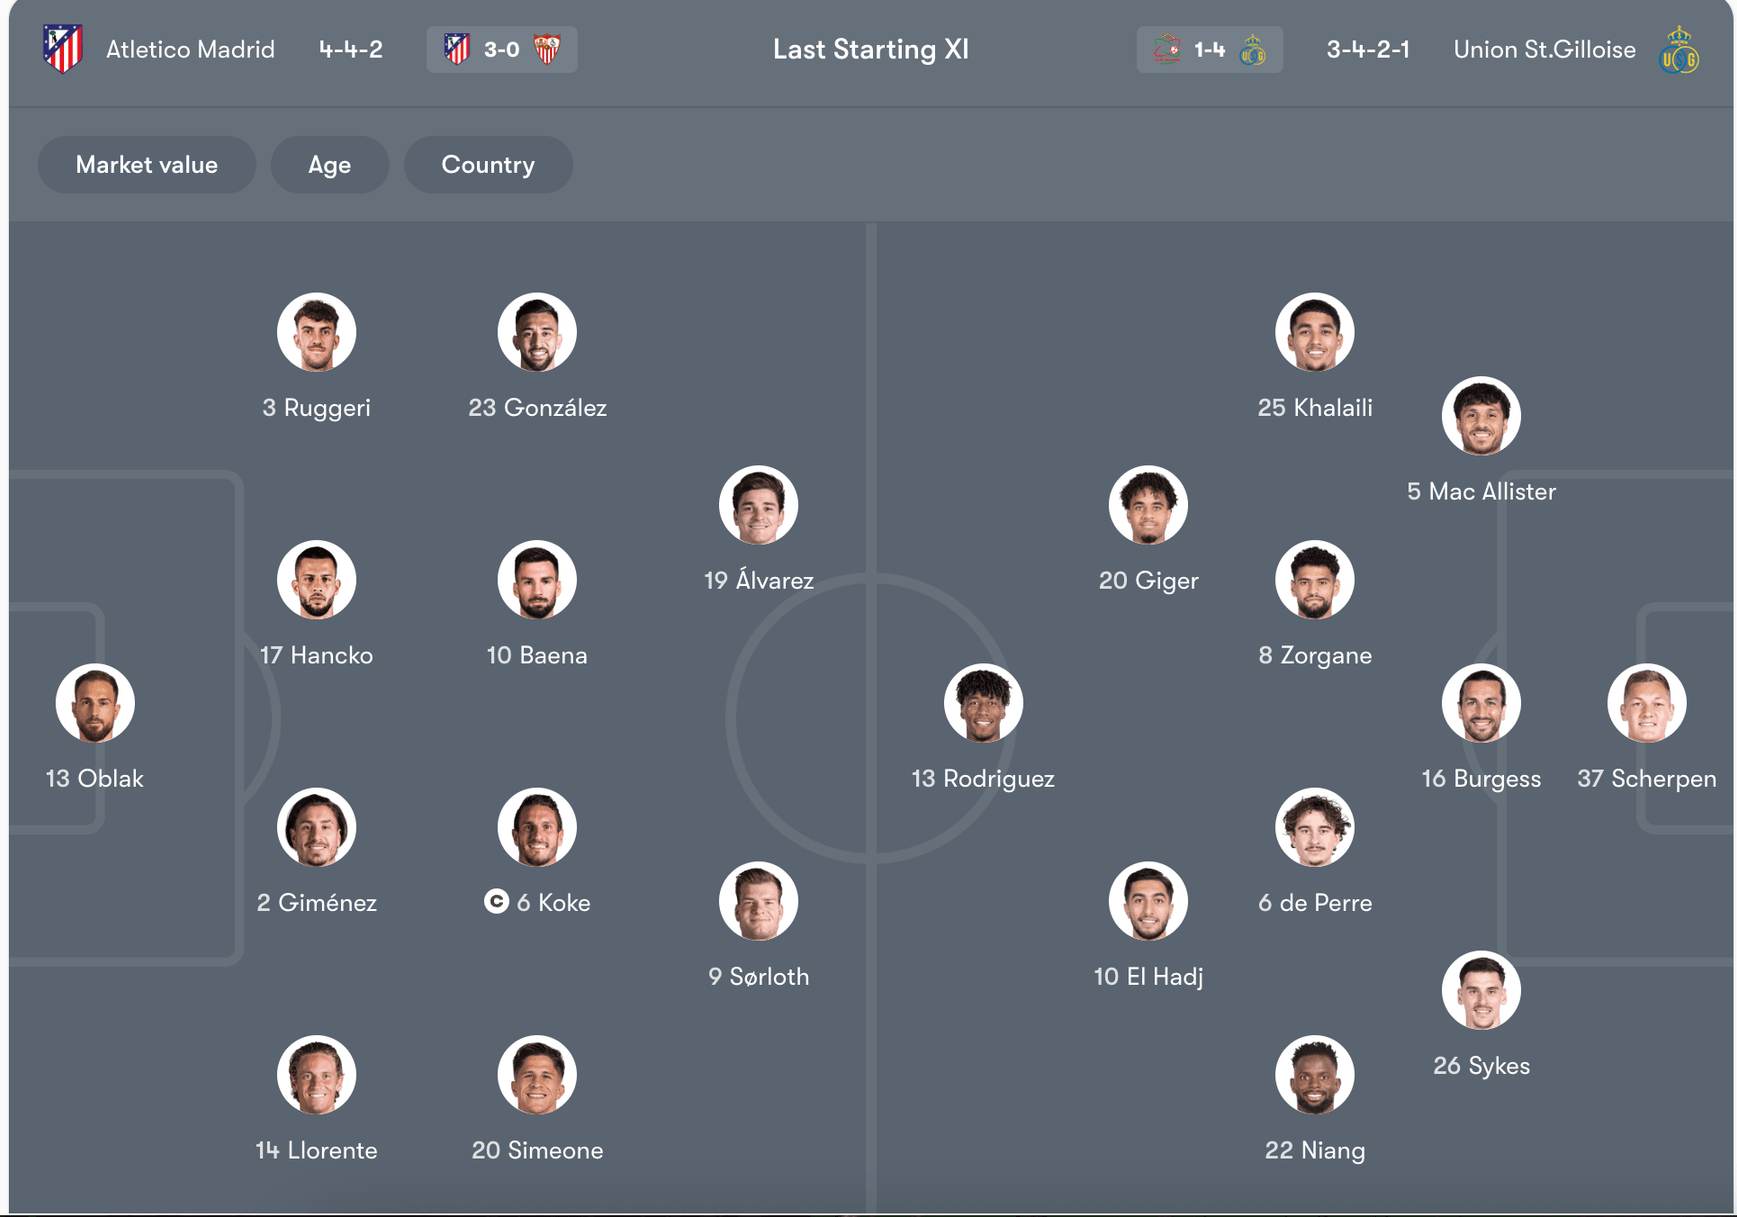This screenshot has height=1217, width=1737.
Task: Open the 1-4 last match result chip
Action: pyautogui.click(x=1210, y=49)
